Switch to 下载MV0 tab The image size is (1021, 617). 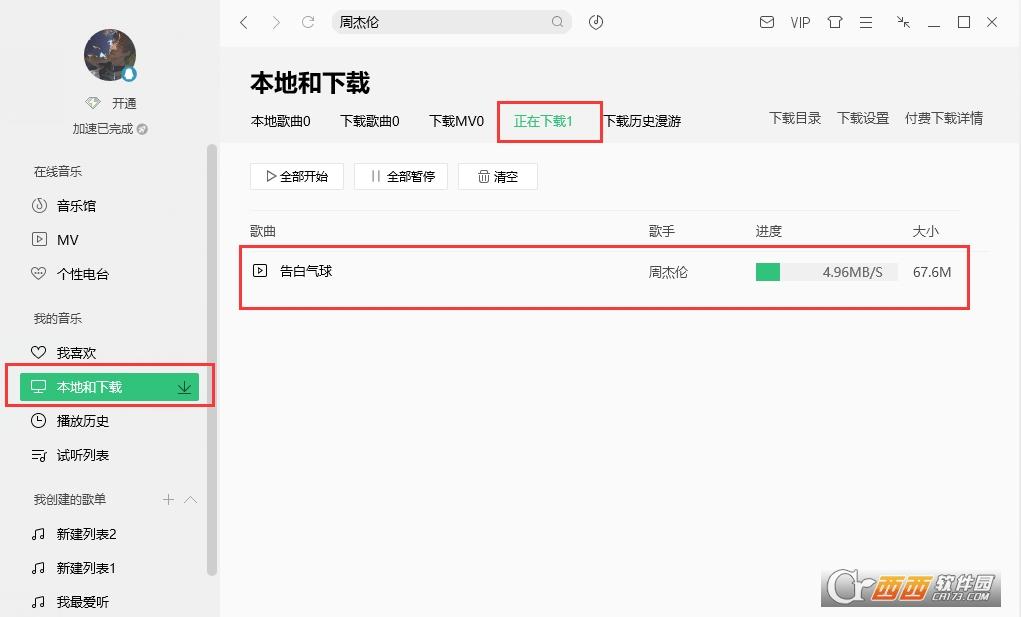pos(456,121)
